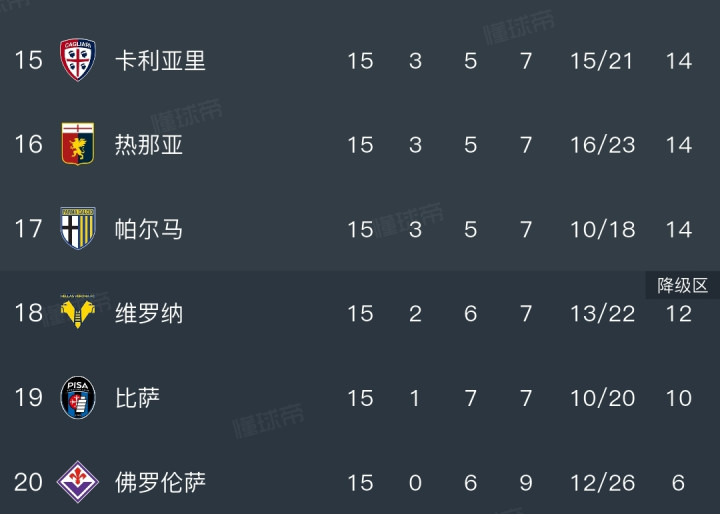Select rank number 20

pos(28,482)
